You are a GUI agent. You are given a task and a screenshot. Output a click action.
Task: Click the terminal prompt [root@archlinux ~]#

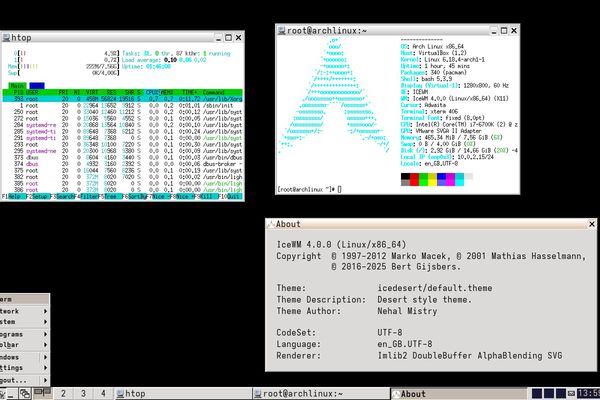click(306, 189)
